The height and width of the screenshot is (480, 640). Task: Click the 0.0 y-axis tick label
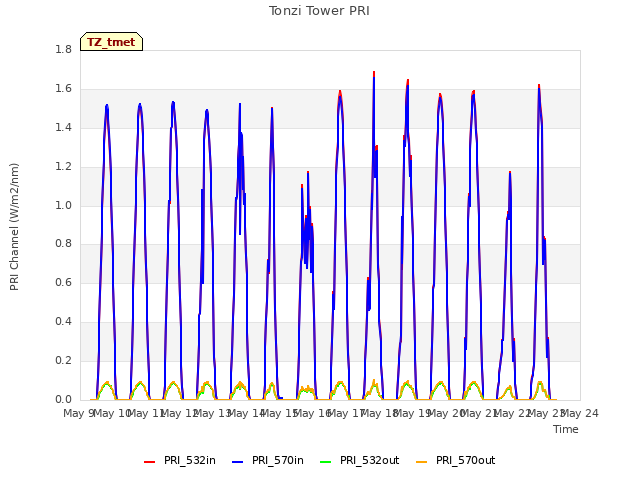64,400
